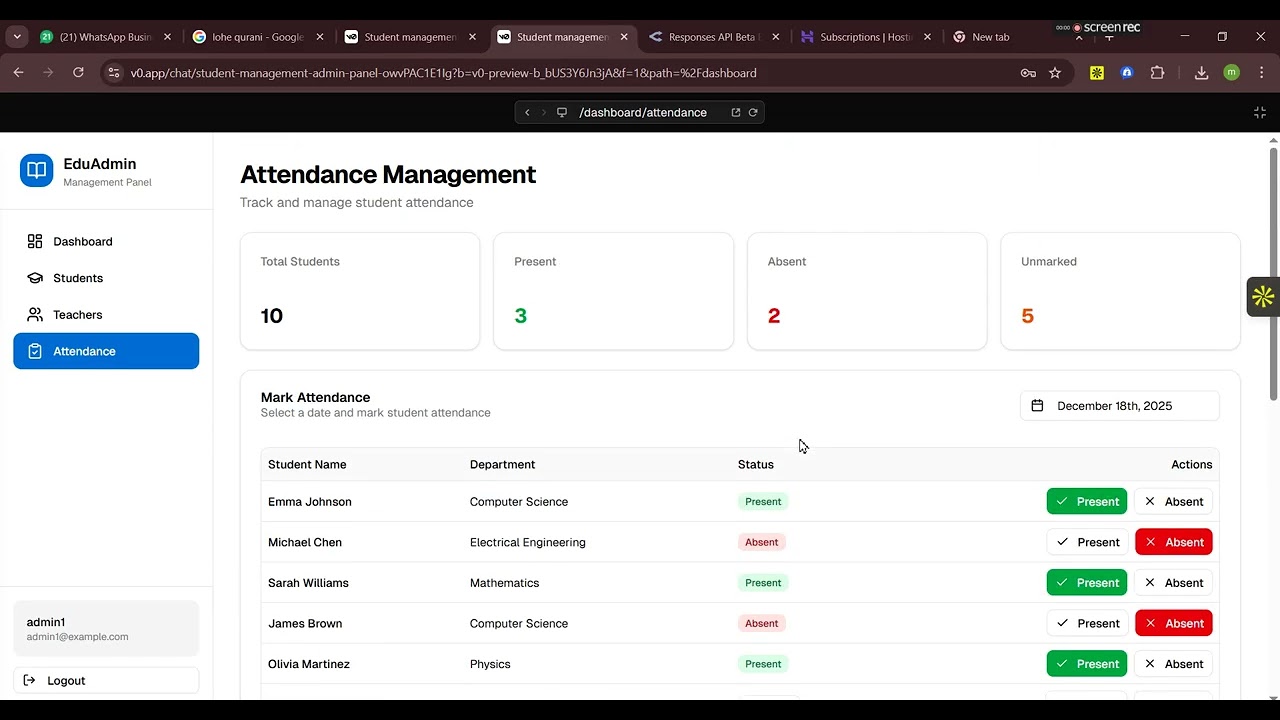
Task: Click the EduAdmin book logo icon
Action: [x=37, y=170]
